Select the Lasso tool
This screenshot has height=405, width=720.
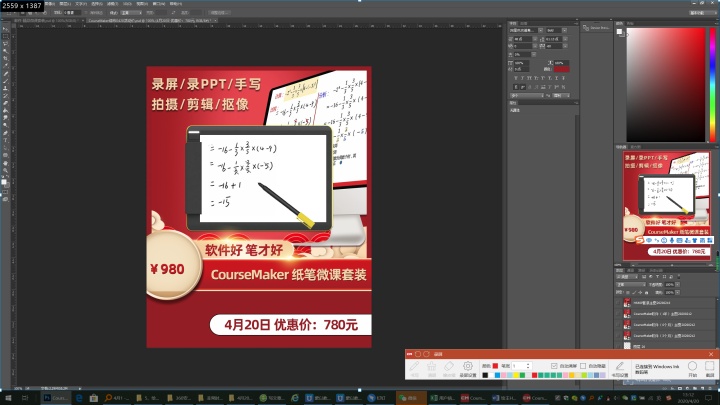click(x=6, y=43)
